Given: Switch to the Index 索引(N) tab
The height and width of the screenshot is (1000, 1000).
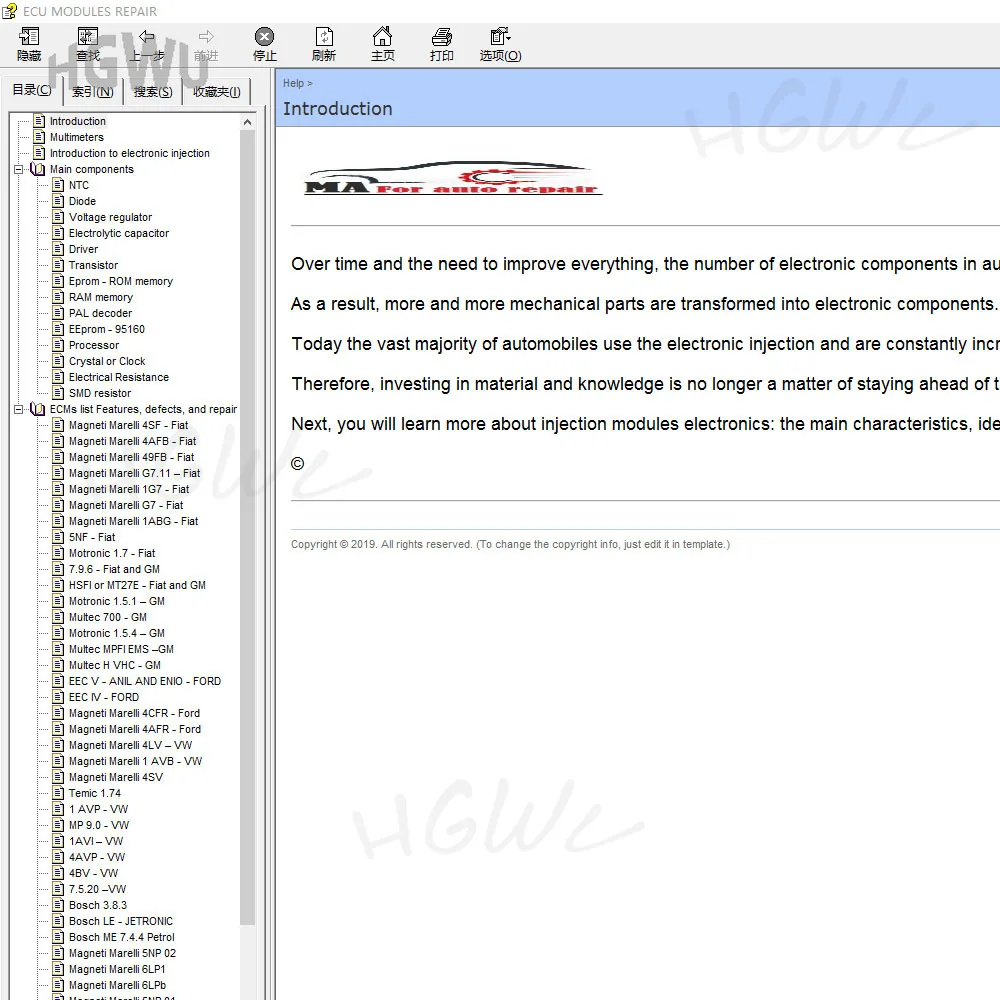Looking at the screenshot, I should [x=92, y=92].
